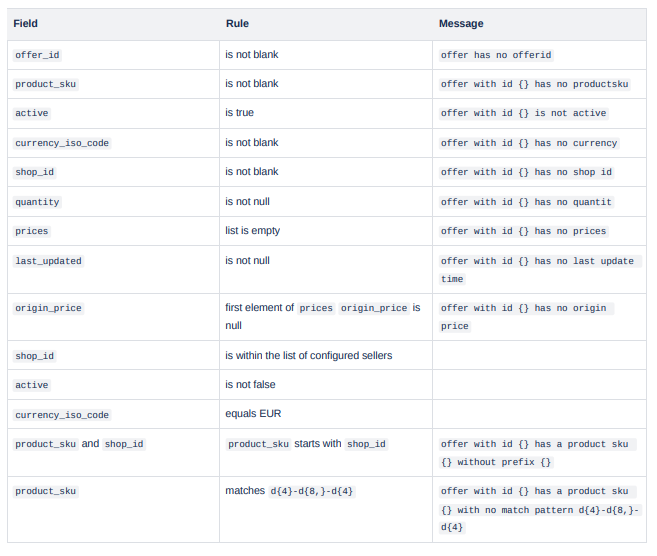Click "is within the list of configured sellers"
This screenshot has width=657, height=556.
point(308,356)
